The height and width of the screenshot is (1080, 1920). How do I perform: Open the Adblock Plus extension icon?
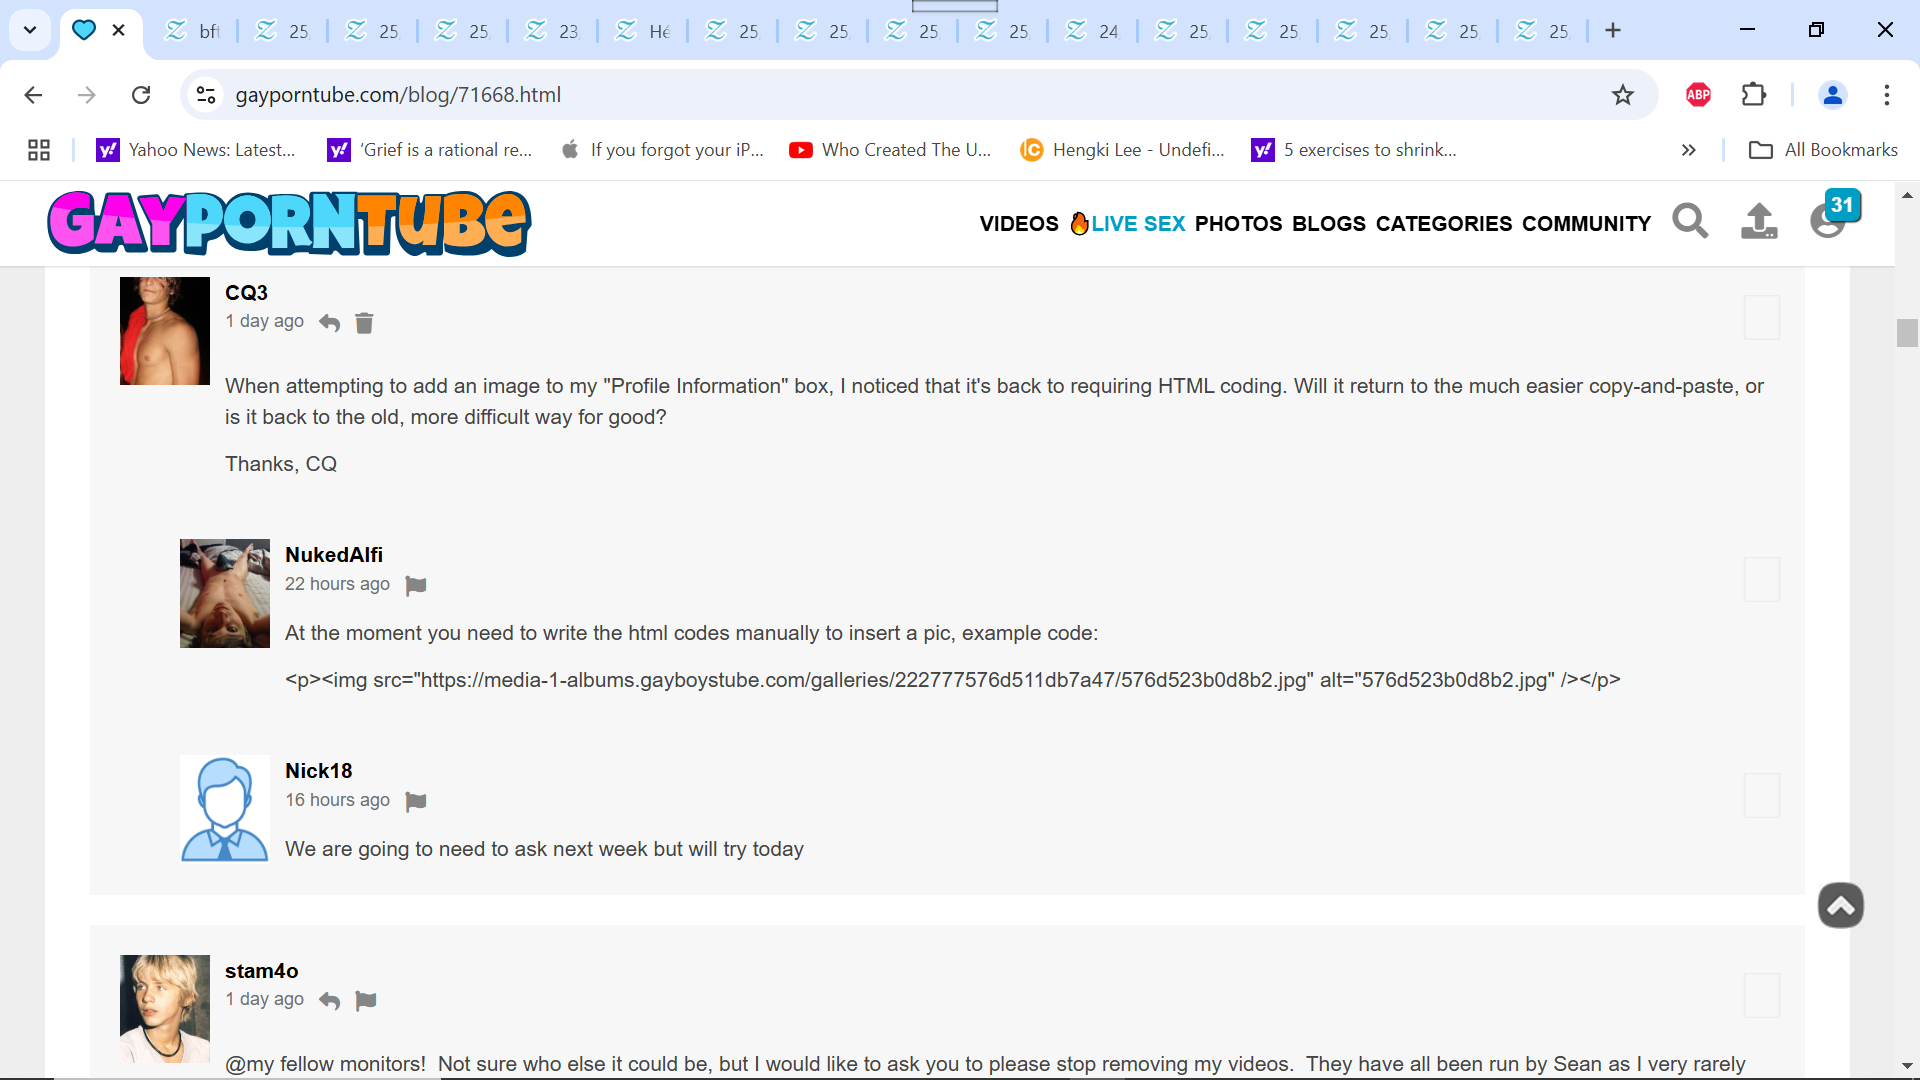point(1698,95)
